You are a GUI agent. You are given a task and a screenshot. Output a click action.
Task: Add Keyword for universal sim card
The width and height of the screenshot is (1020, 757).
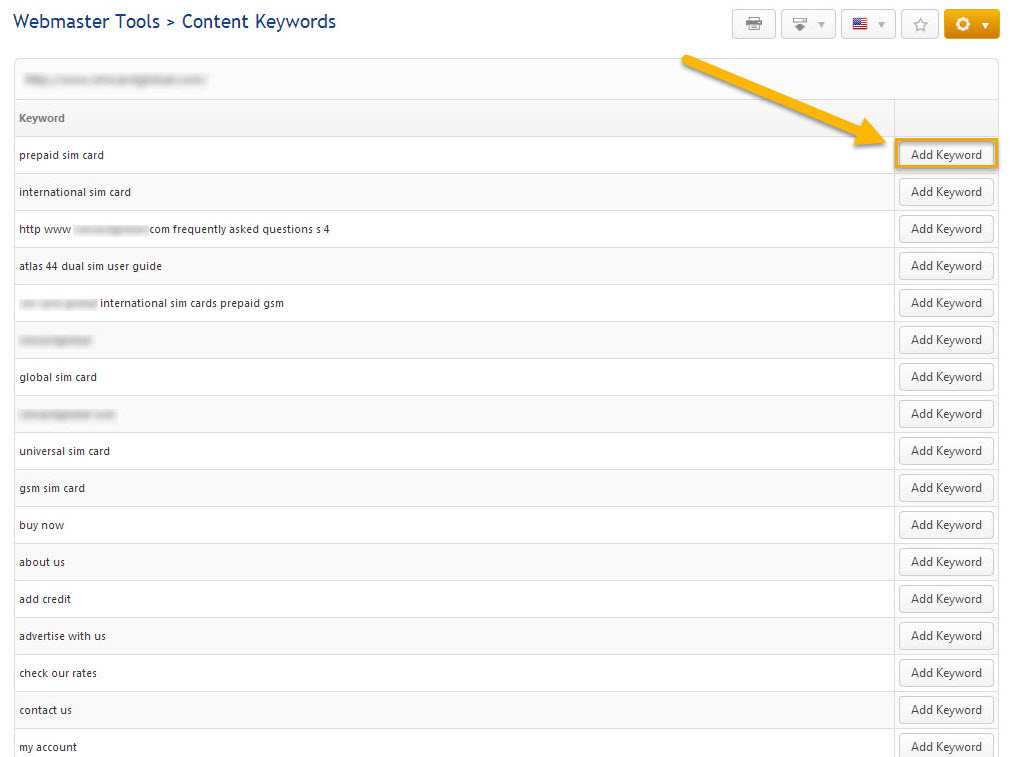(x=946, y=451)
